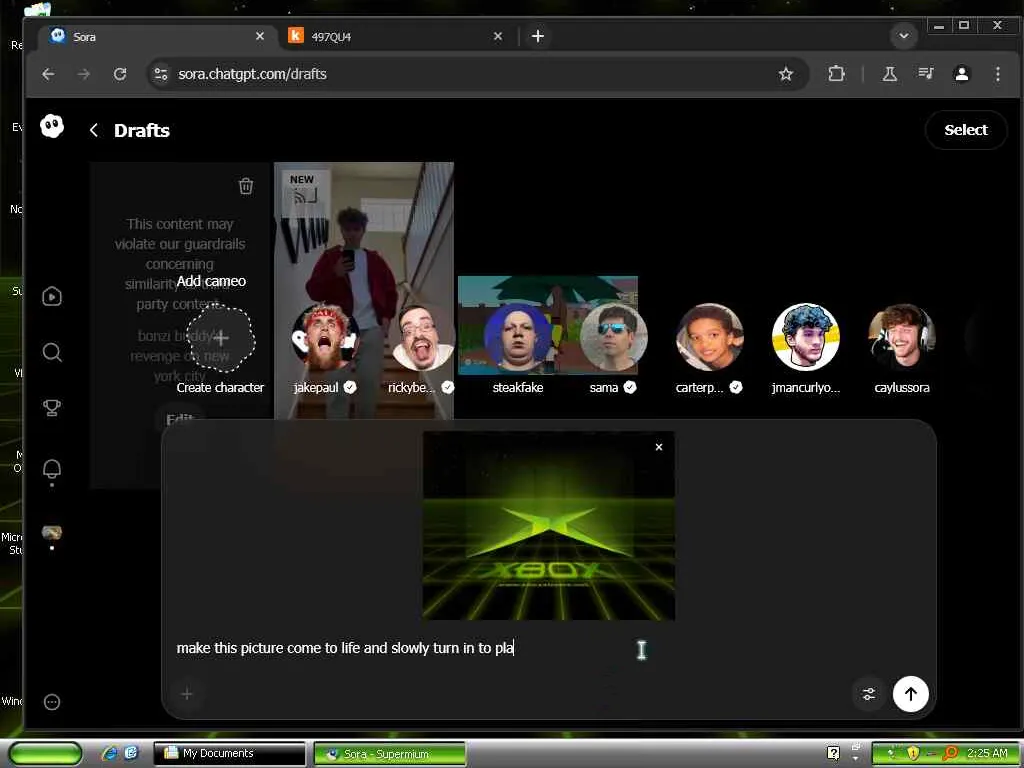Click the Select button in Drafts
This screenshot has height=768, width=1024.
[966, 130]
